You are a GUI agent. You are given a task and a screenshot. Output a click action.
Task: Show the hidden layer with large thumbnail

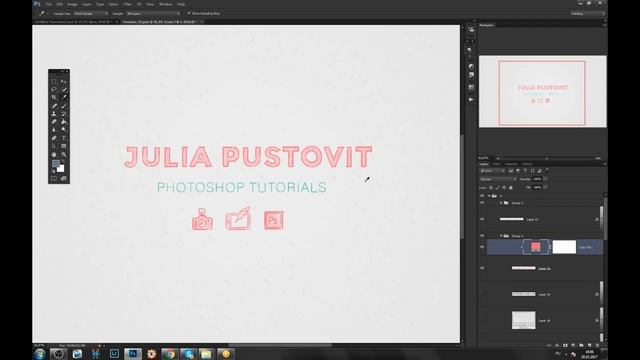(x=482, y=320)
